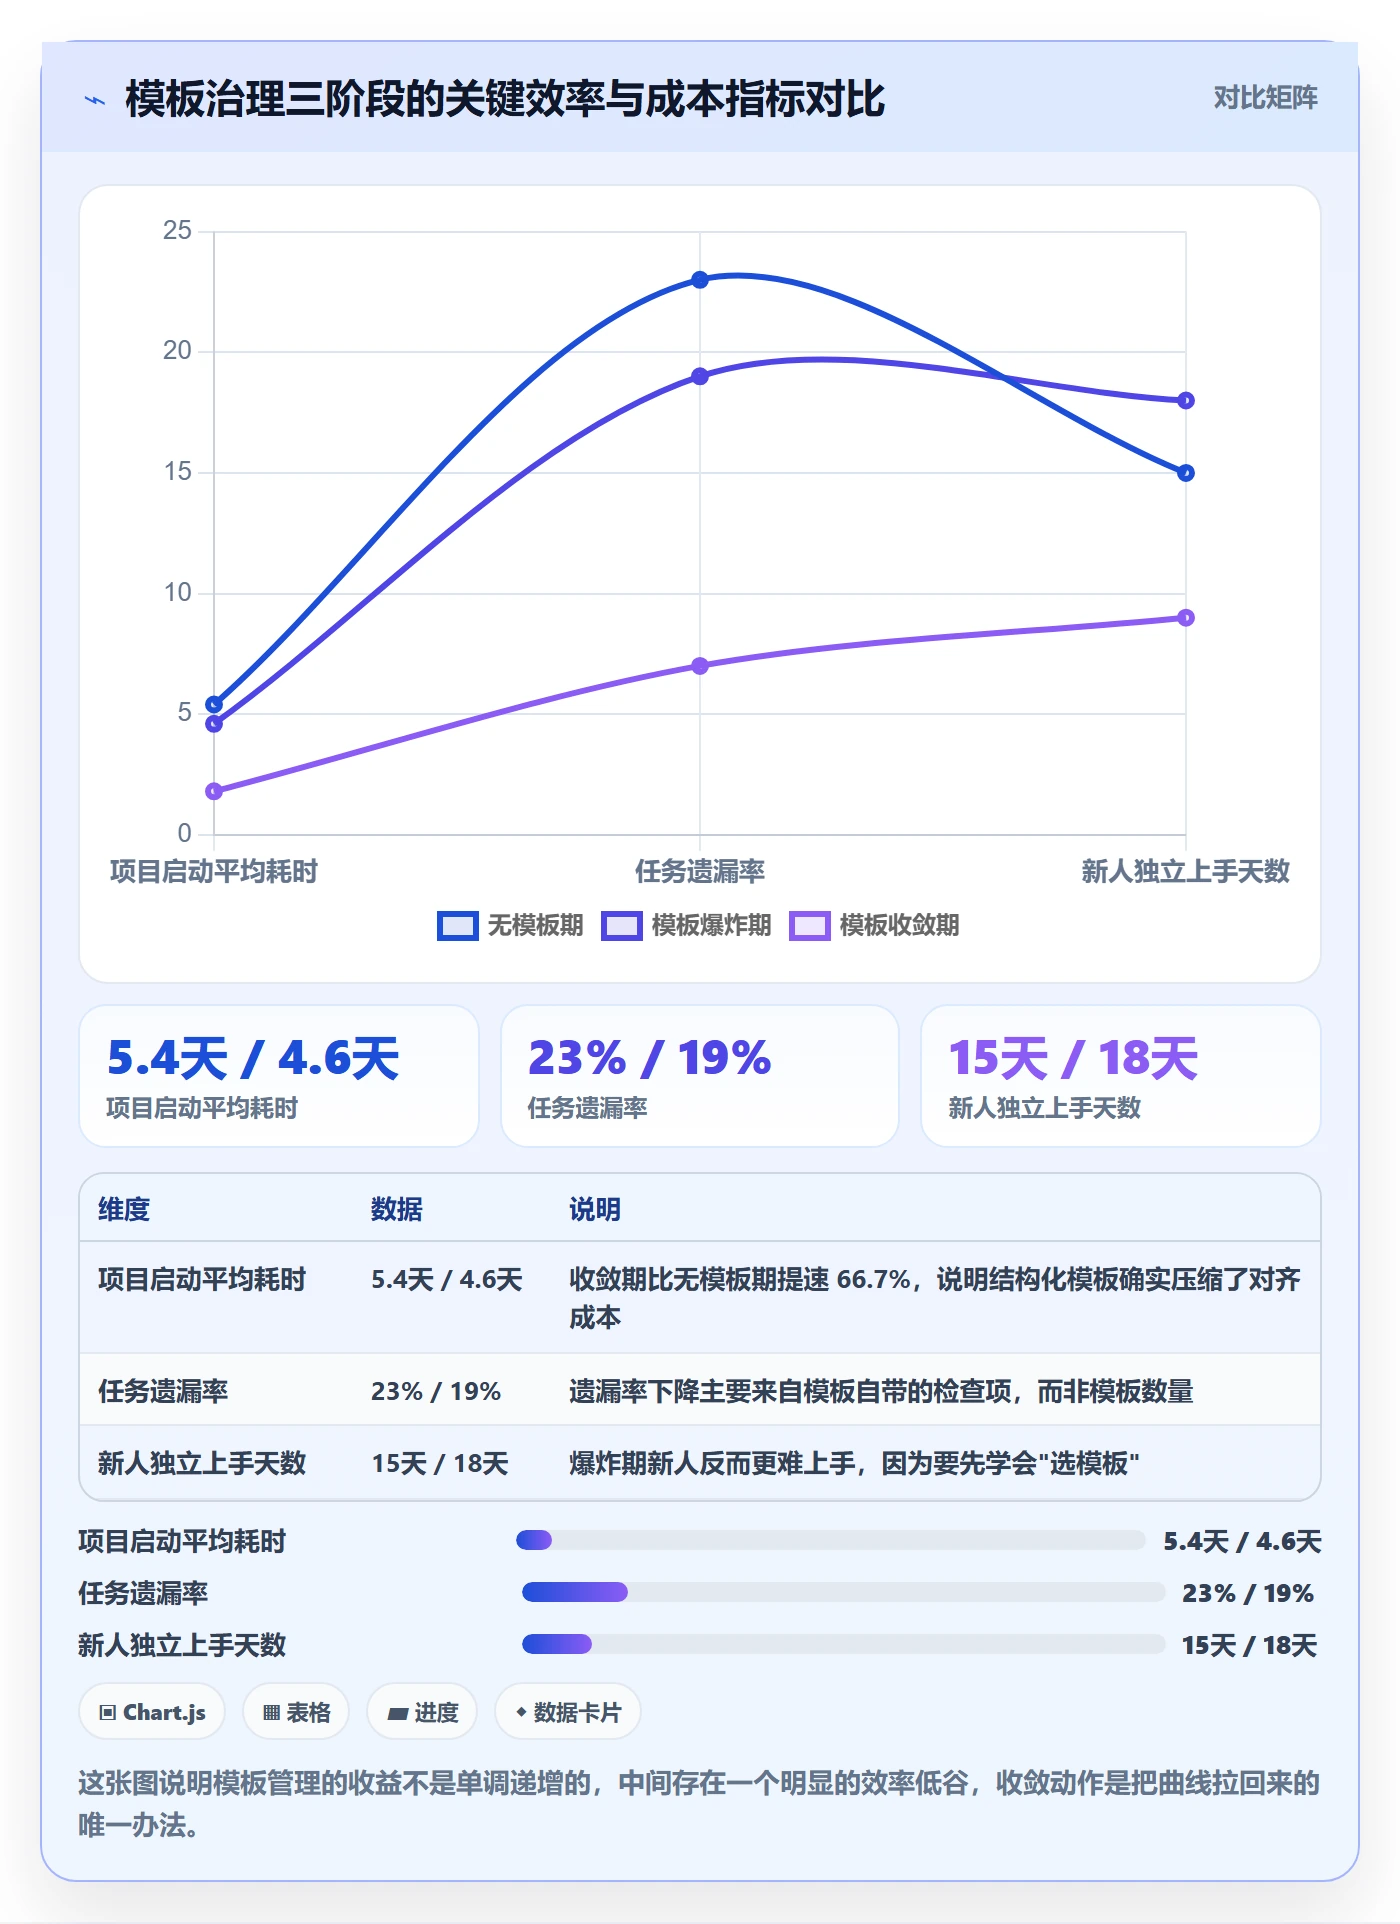Click the 模板爆炸期 point at 任务遗漏率 (19)
This screenshot has width=1400, height=1924.
[700, 376]
